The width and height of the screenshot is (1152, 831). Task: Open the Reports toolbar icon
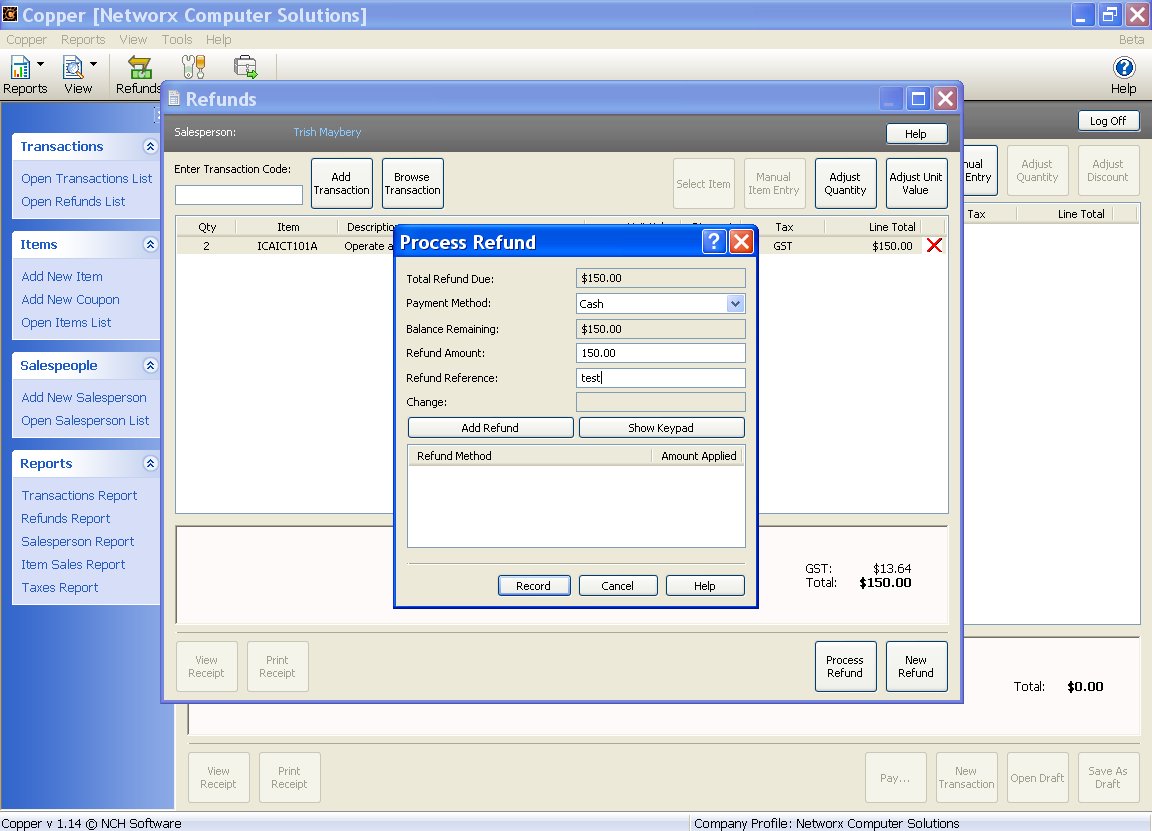[x=20, y=68]
